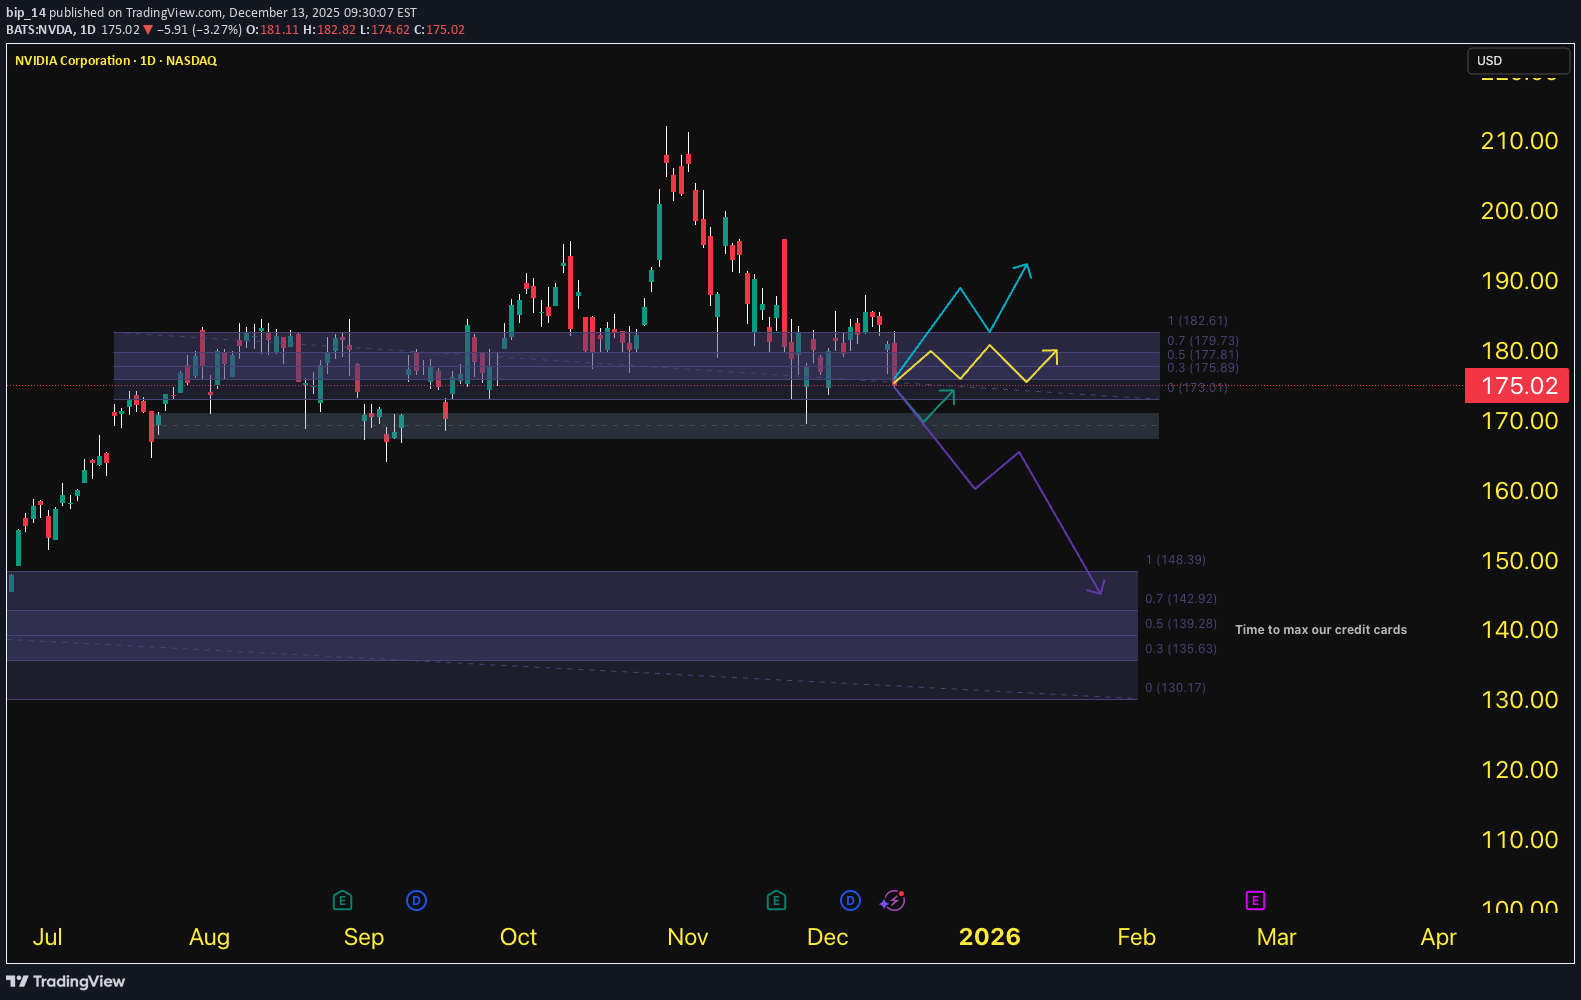Click the September earnings marker icon
The image size is (1581, 1000).
342,901
